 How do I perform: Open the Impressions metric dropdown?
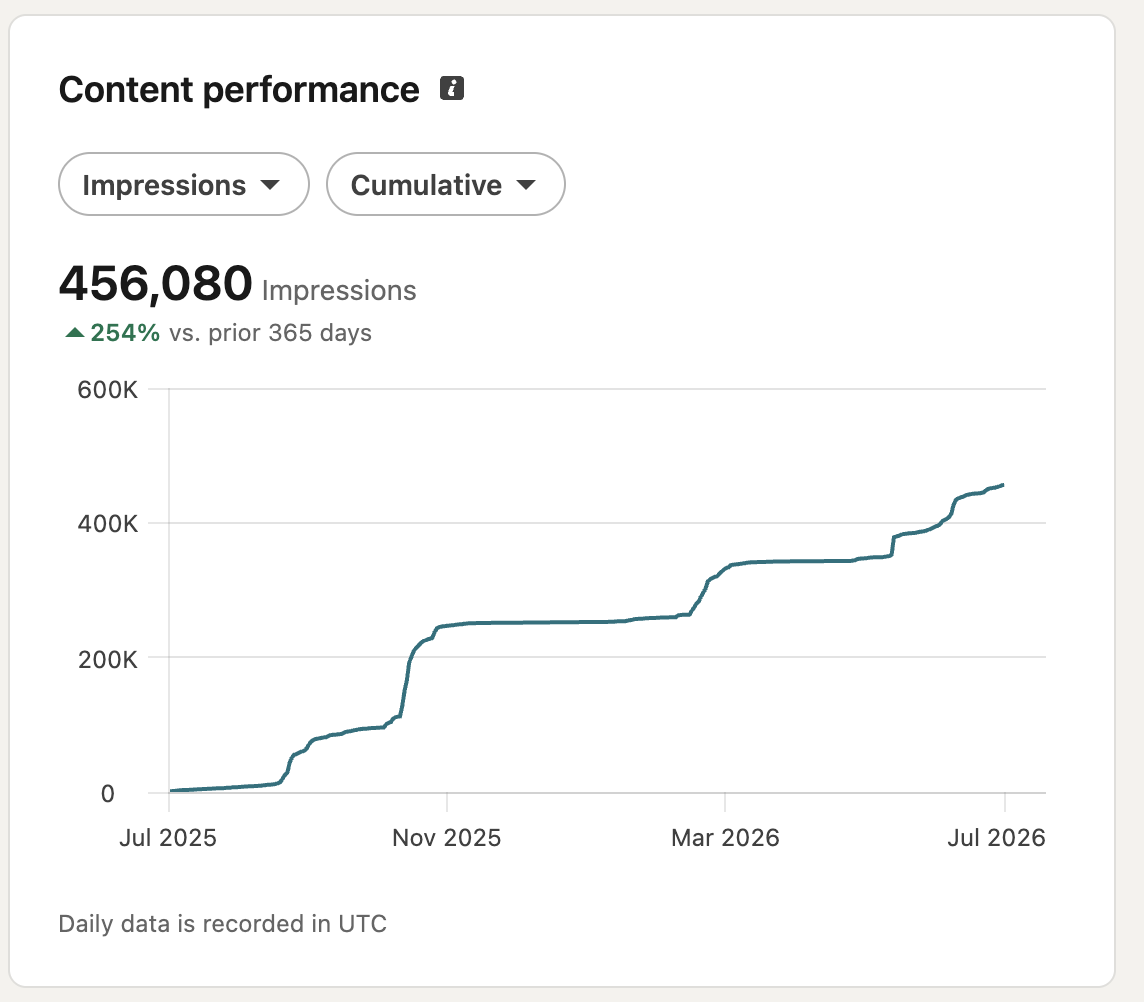[x=184, y=184]
